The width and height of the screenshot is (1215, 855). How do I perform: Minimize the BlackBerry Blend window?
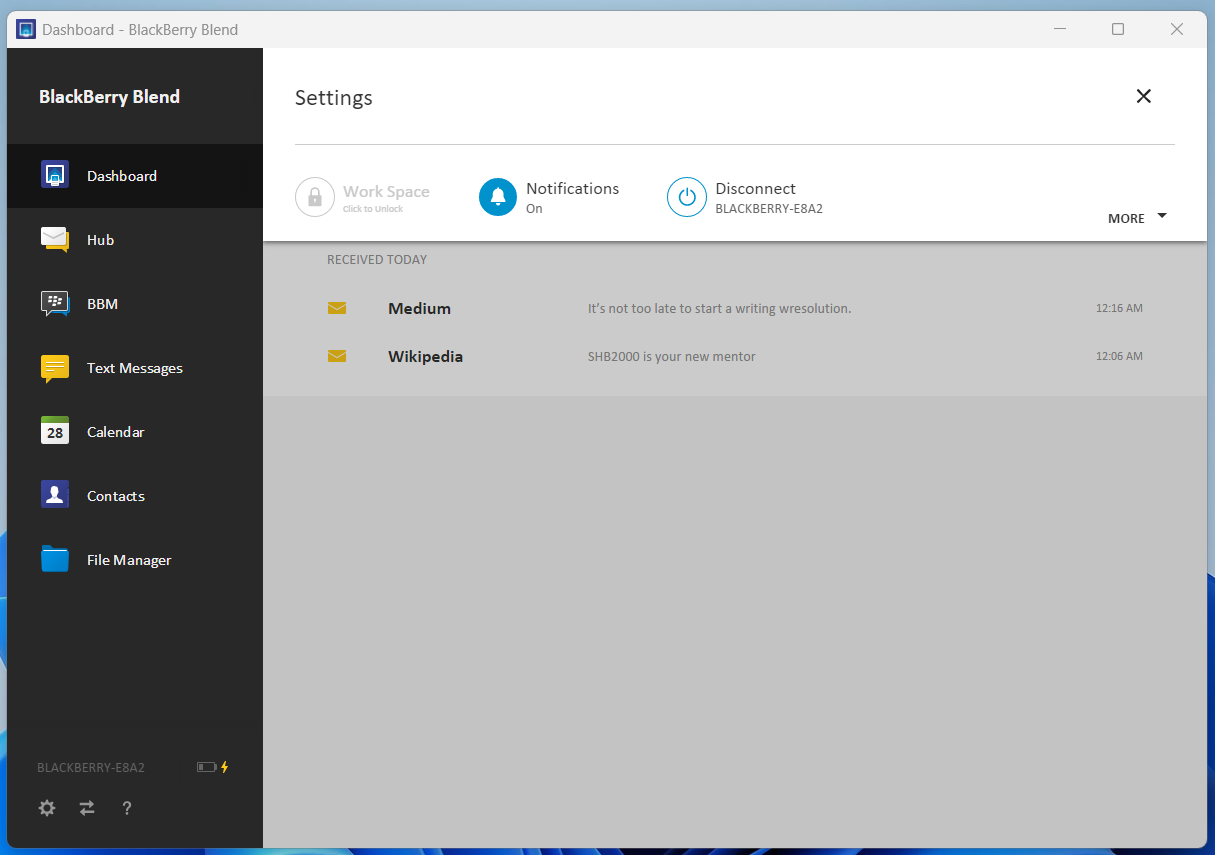1059,29
